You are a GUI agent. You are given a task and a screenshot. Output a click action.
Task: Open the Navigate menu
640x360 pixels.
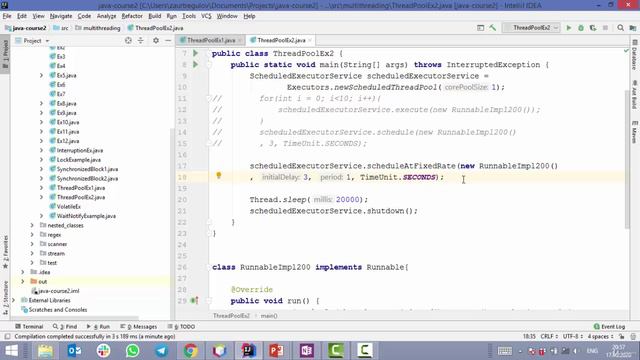click(x=61, y=16)
